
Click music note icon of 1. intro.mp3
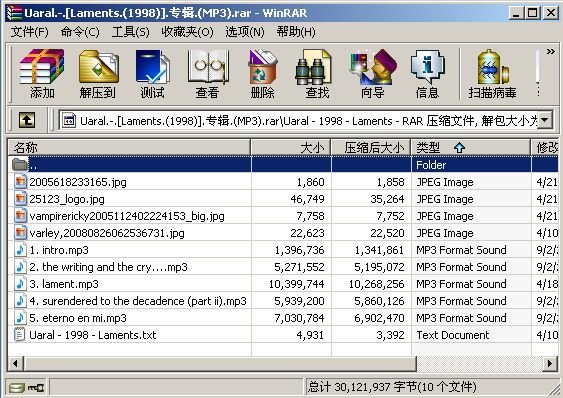click(x=20, y=250)
